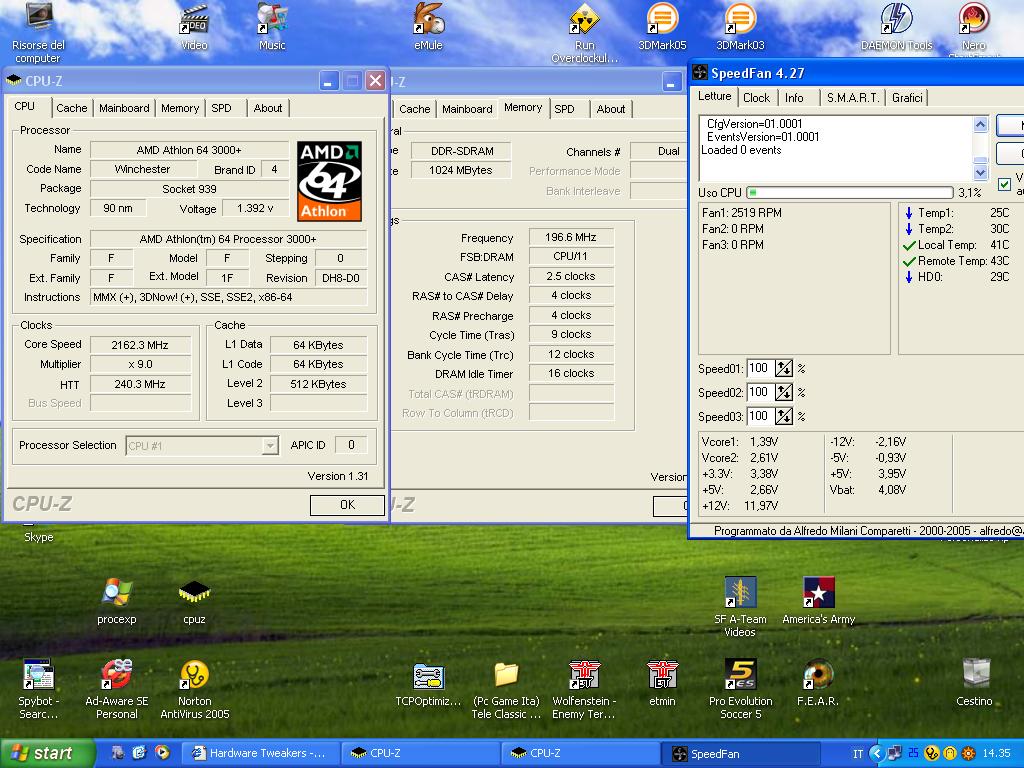Switch to Cache tab in front CPU-Z

[x=71, y=108]
